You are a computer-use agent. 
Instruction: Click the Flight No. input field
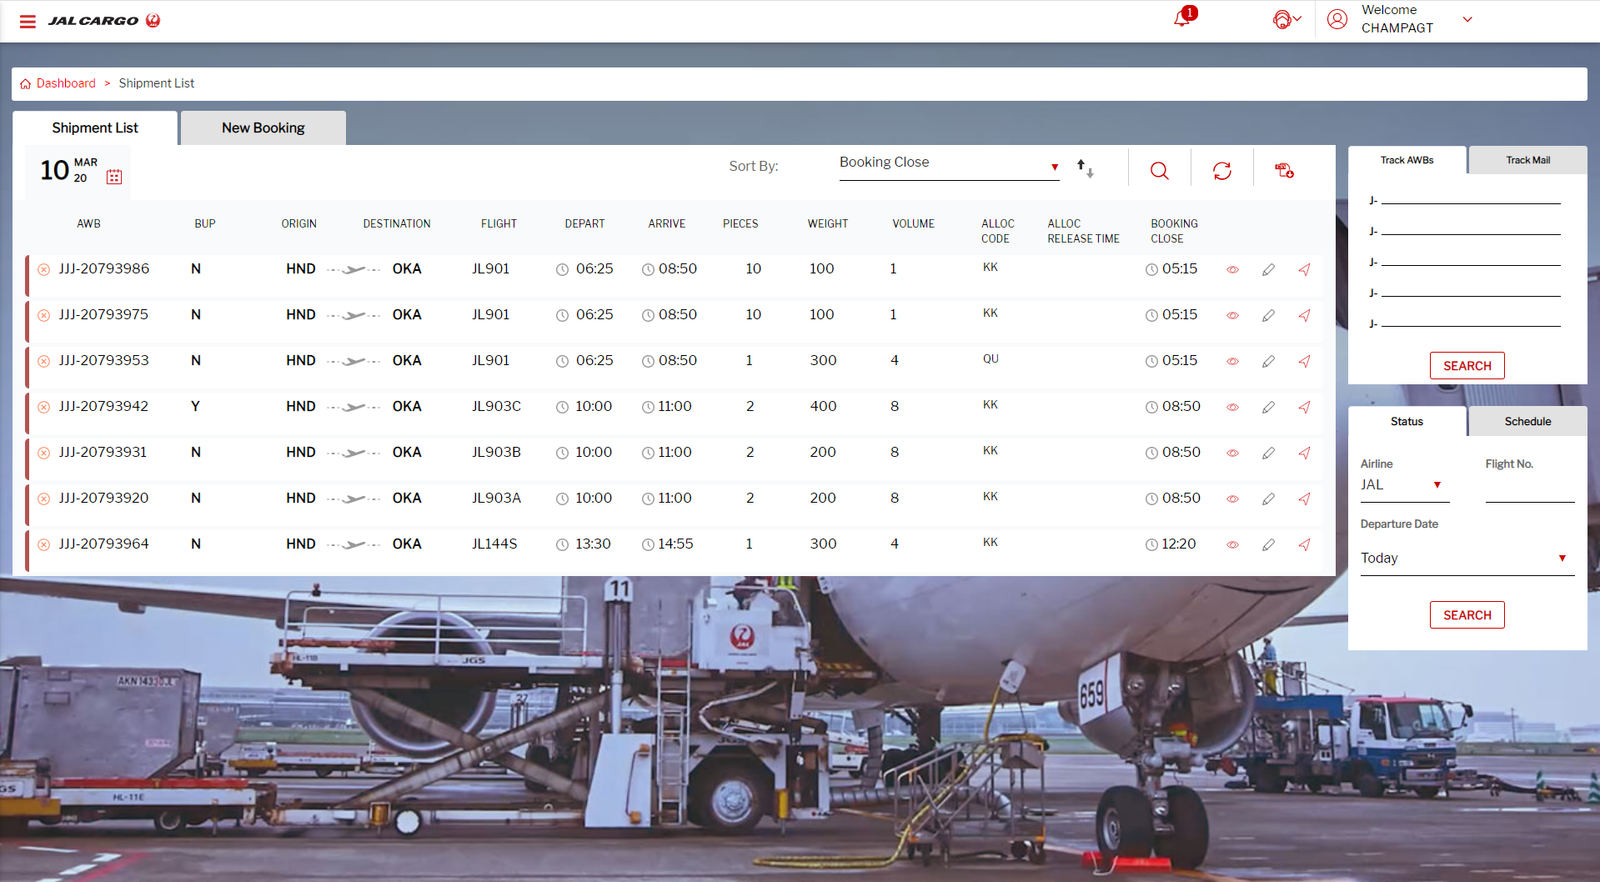1529,488
